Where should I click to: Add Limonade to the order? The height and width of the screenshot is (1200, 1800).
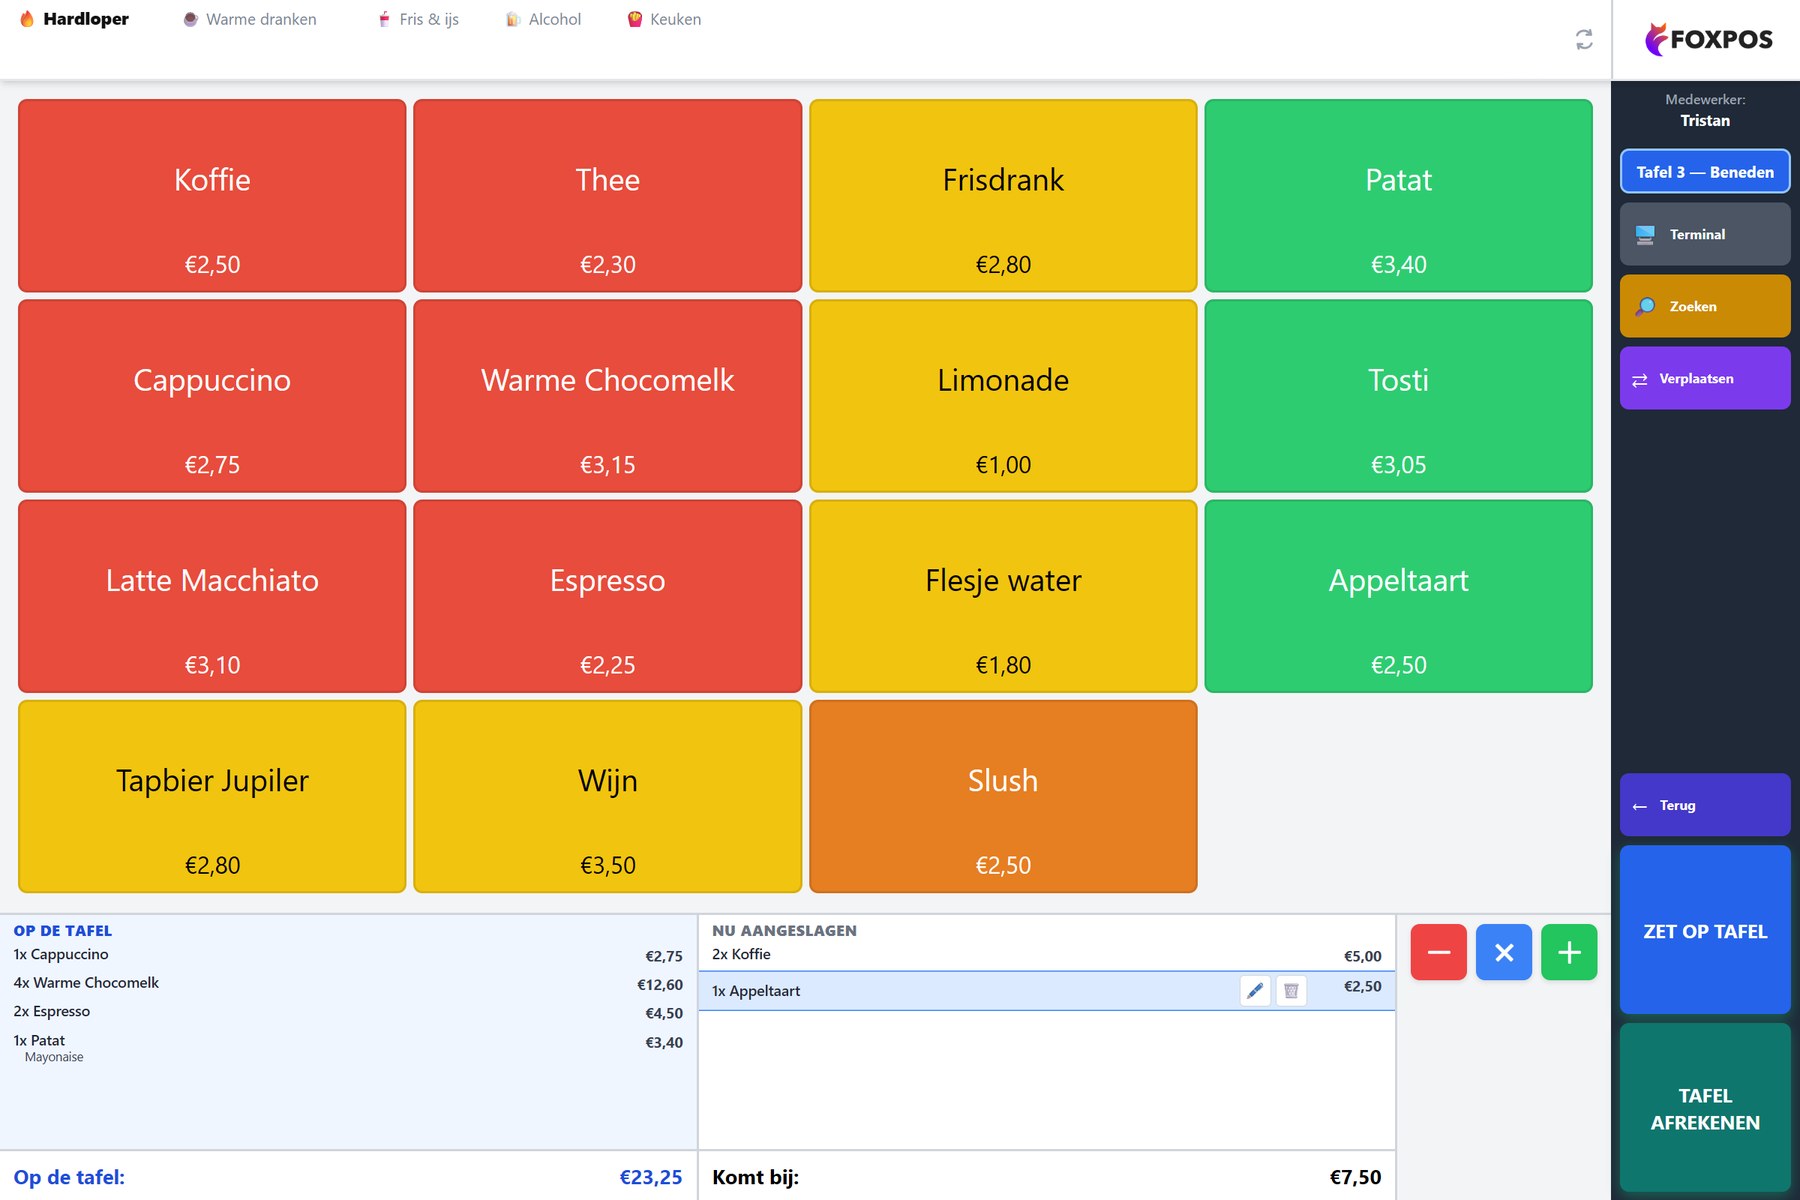pyautogui.click(x=1003, y=396)
